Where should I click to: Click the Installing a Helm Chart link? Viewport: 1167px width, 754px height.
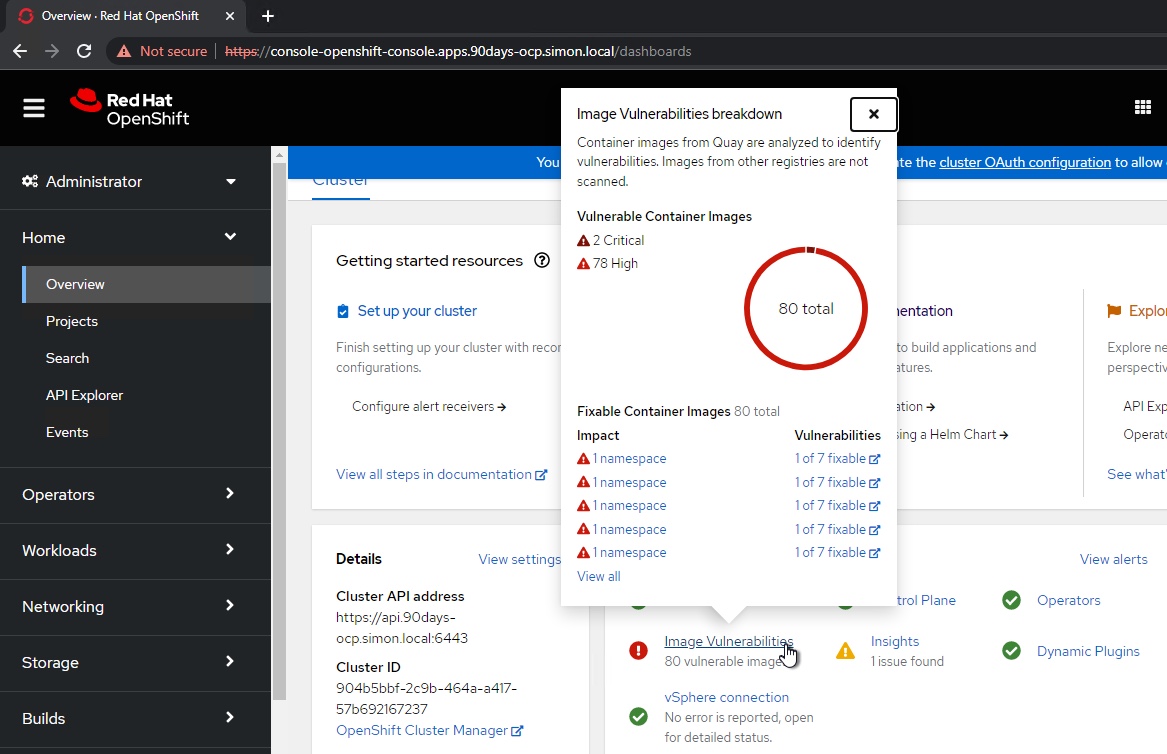(x=951, y=435)
